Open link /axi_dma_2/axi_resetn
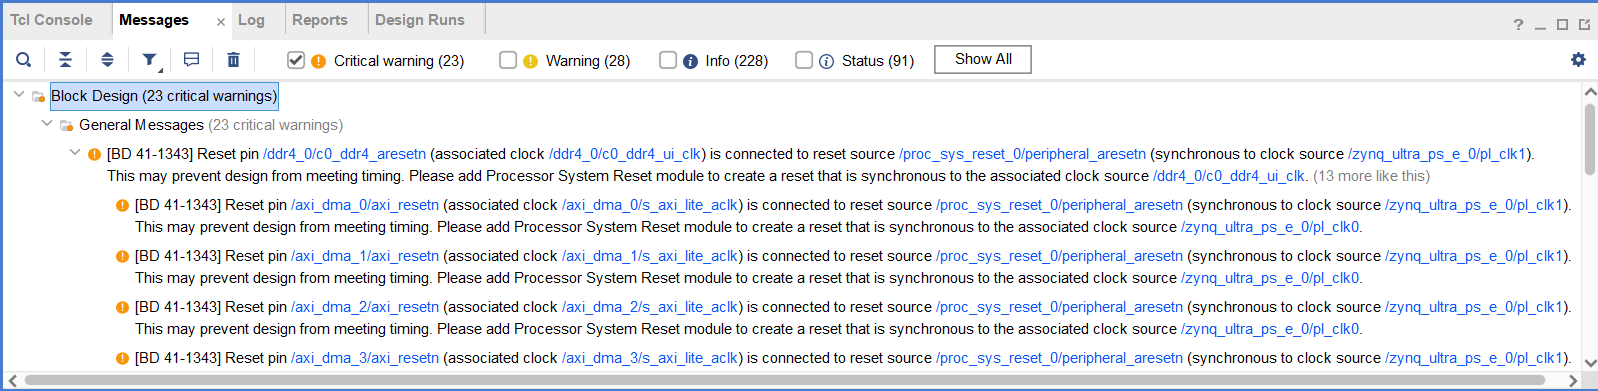 [x=365, y=307]
